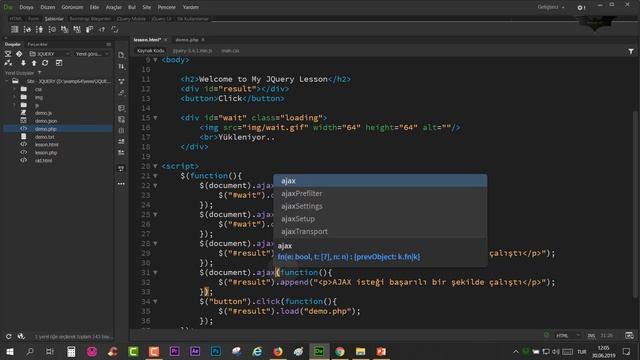Switch to the demo.php document tab

187,40
